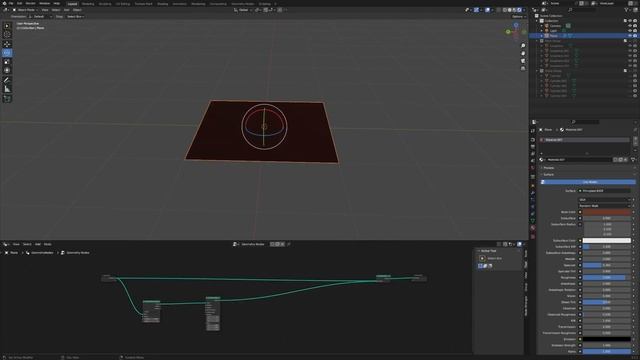Open the World properties tab
This screenshot has height=360, width=640.
(533, 169)
